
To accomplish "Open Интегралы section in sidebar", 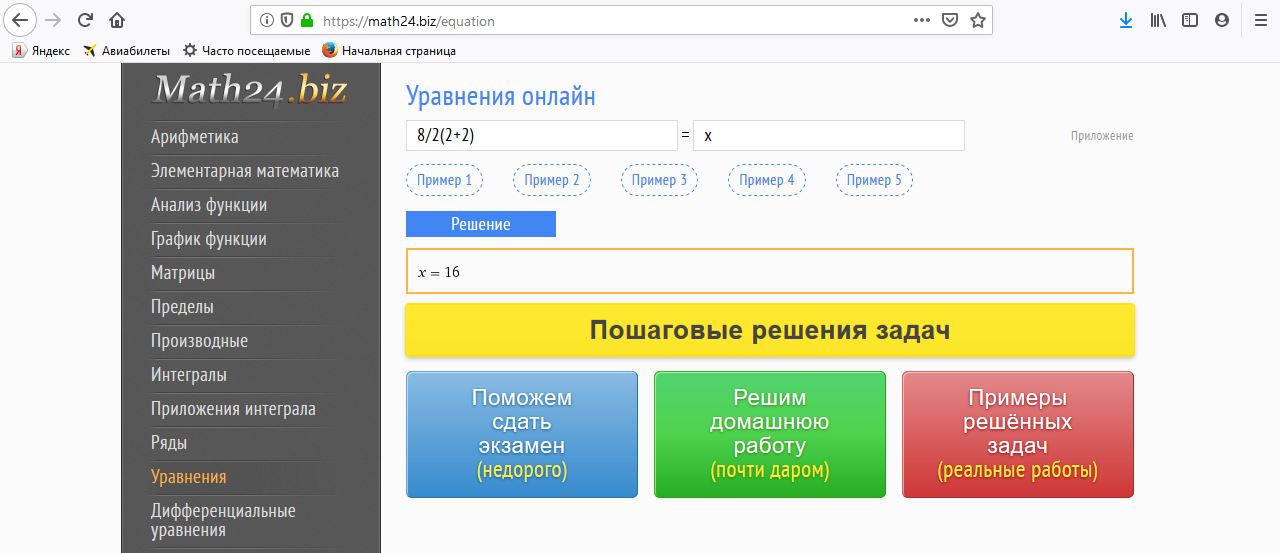I will [x=189, y=375].
